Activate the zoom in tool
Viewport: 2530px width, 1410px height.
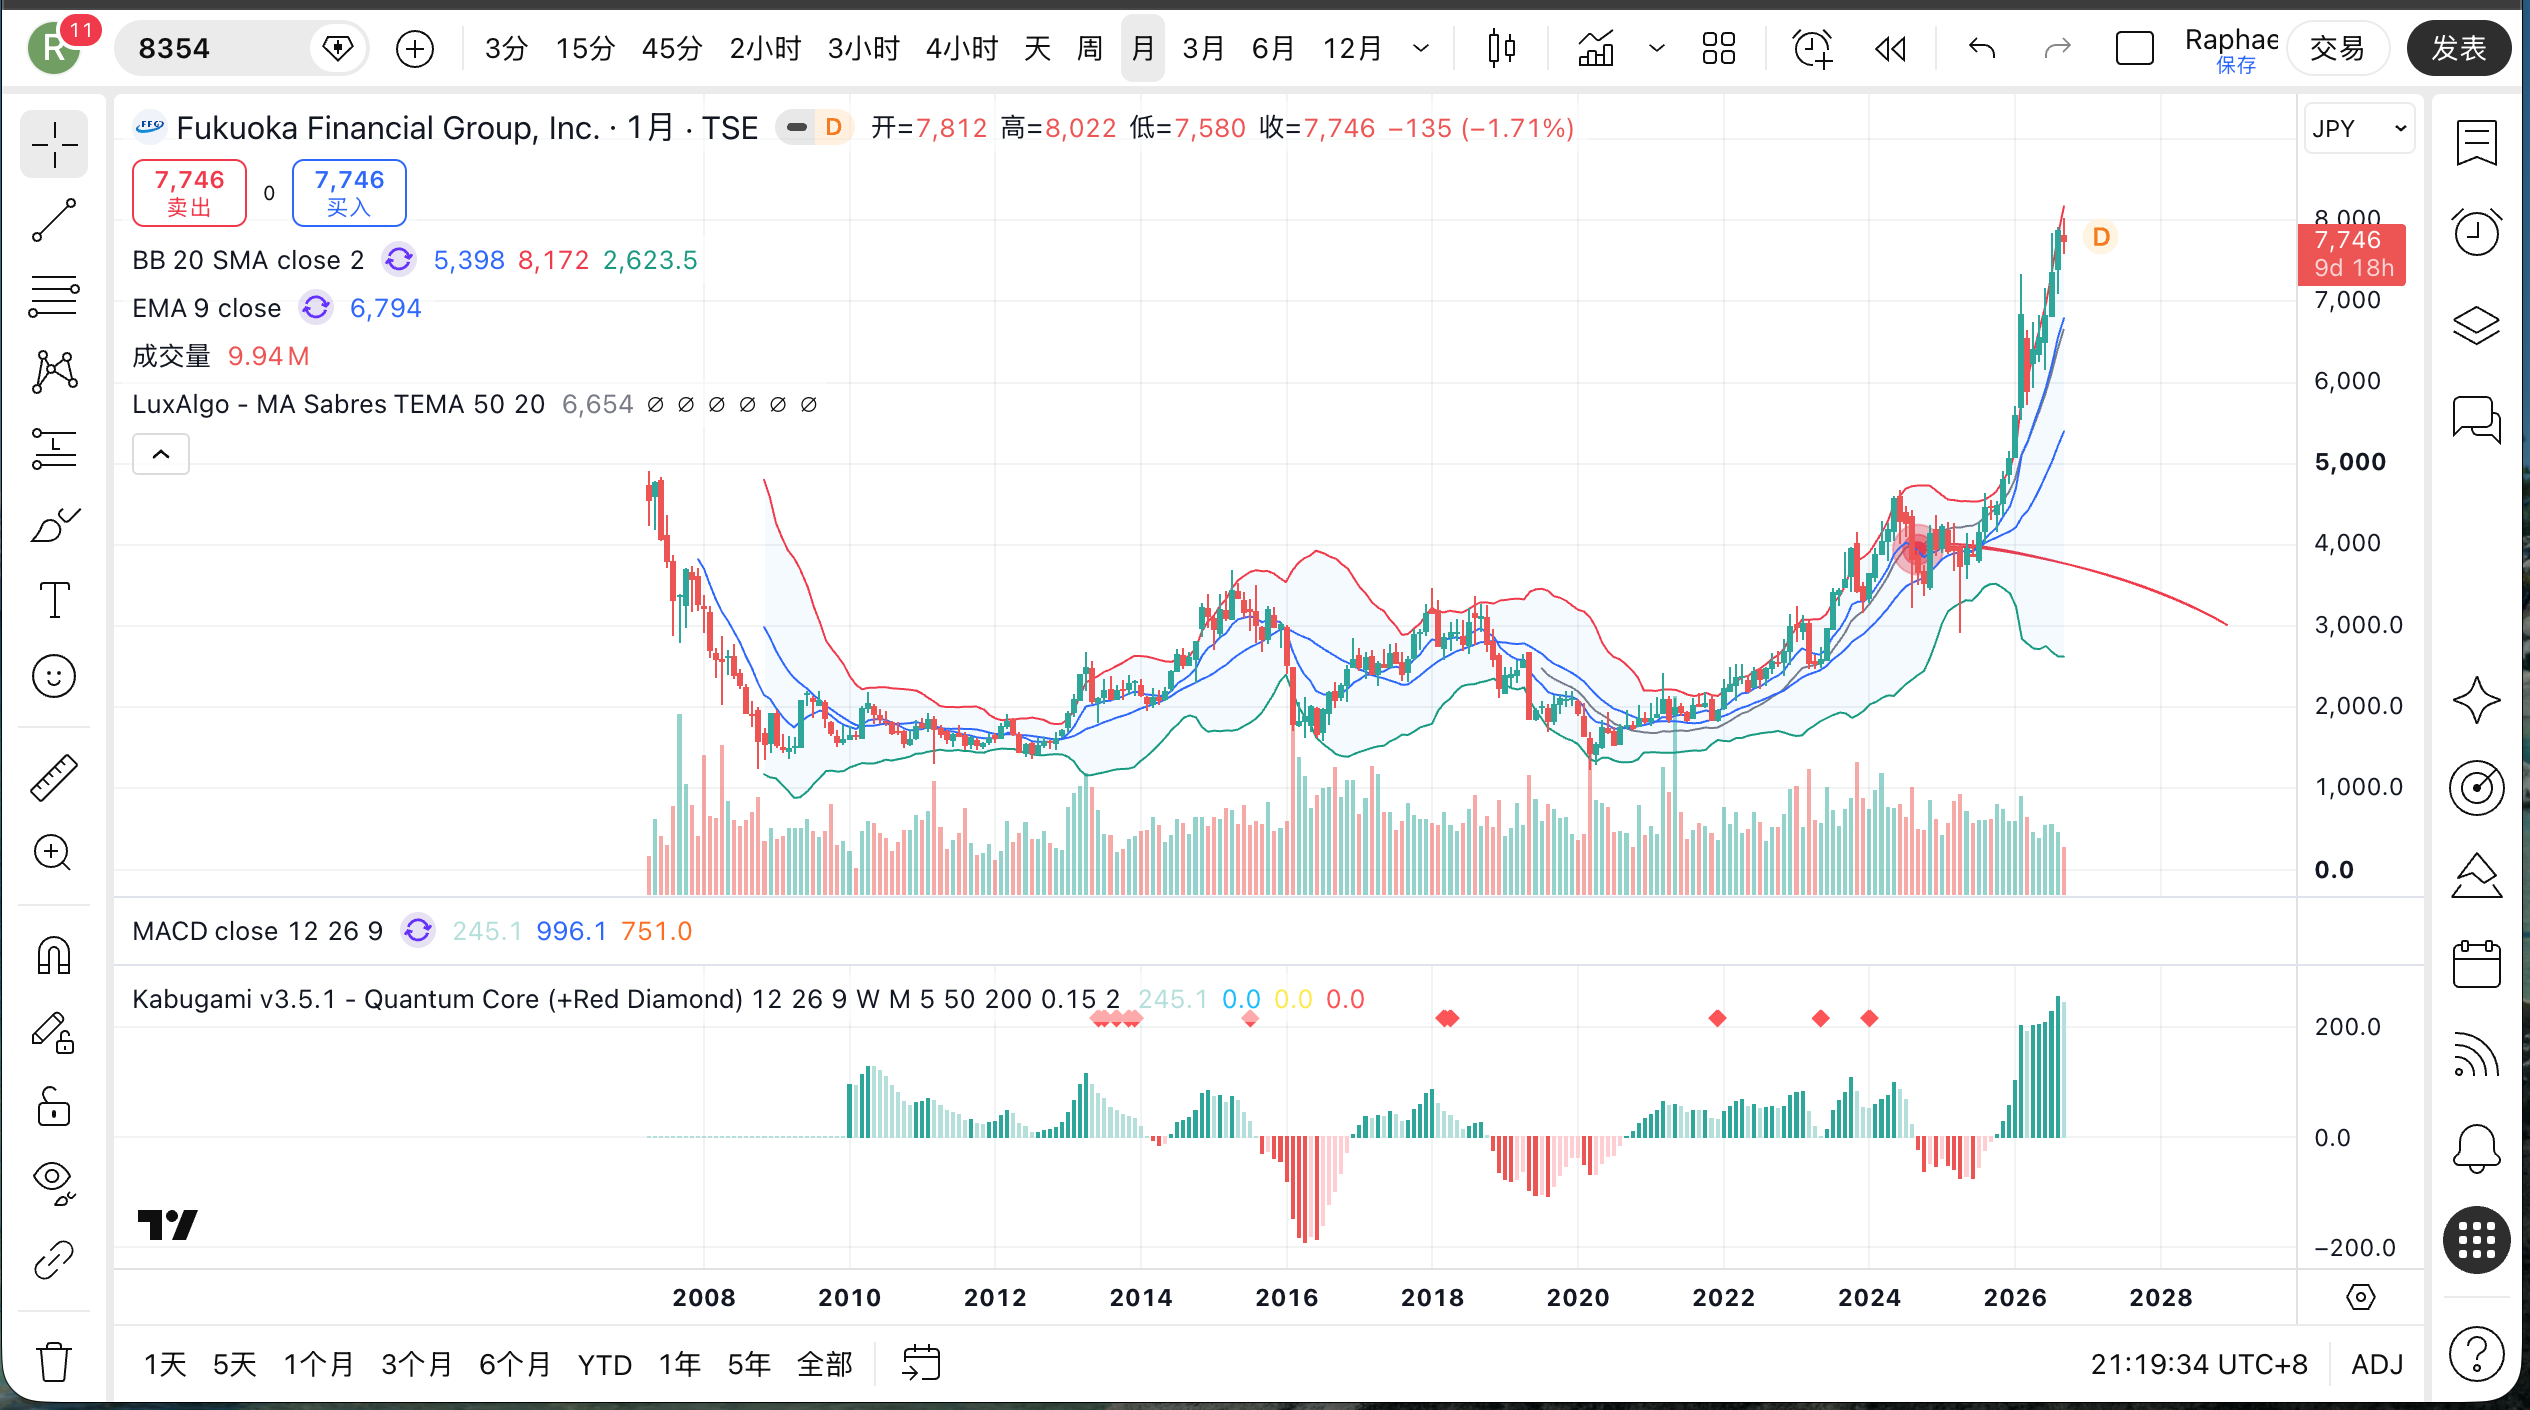(54, 853)
